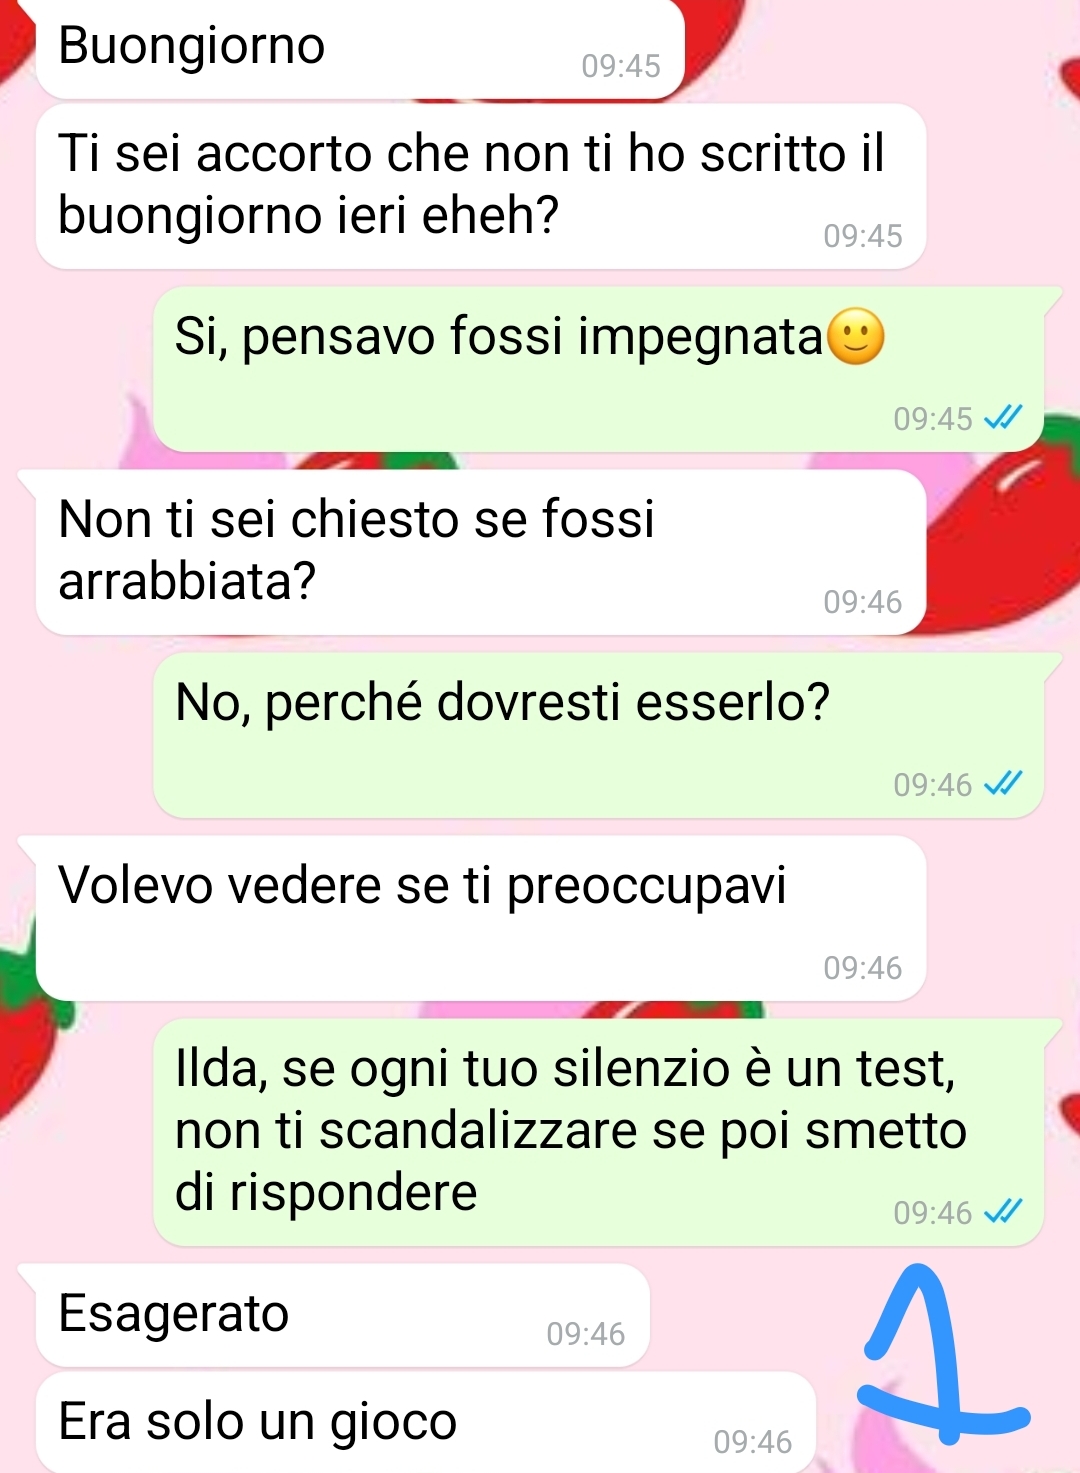This screenshot has width=1080, height=1473.
Task: Tap the read ticks on 'Si, pensavo fossi impegnata'
Action: [x=1003, y=418]
